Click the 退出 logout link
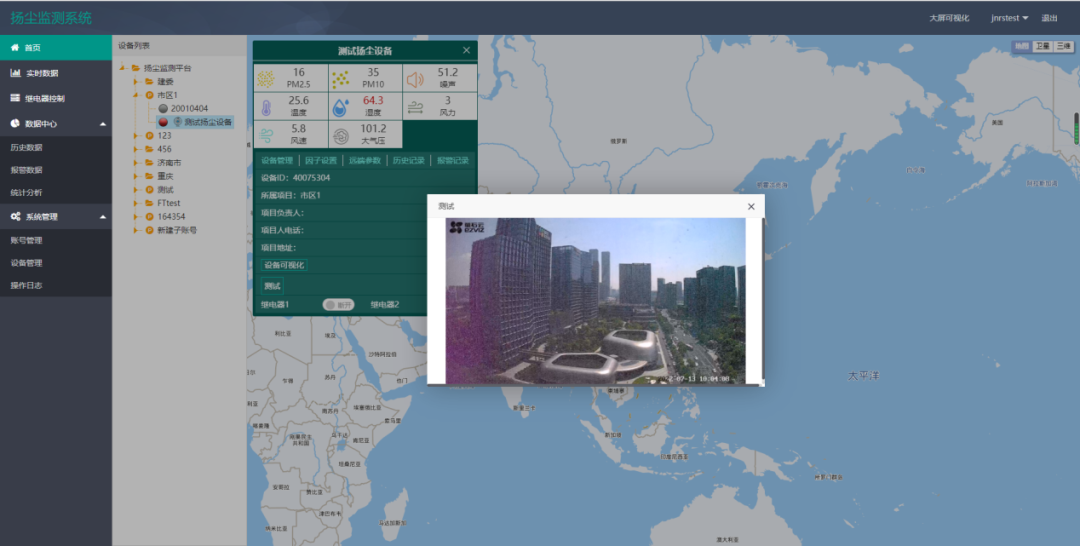The image size is (1080, 546). point(1049,18)
